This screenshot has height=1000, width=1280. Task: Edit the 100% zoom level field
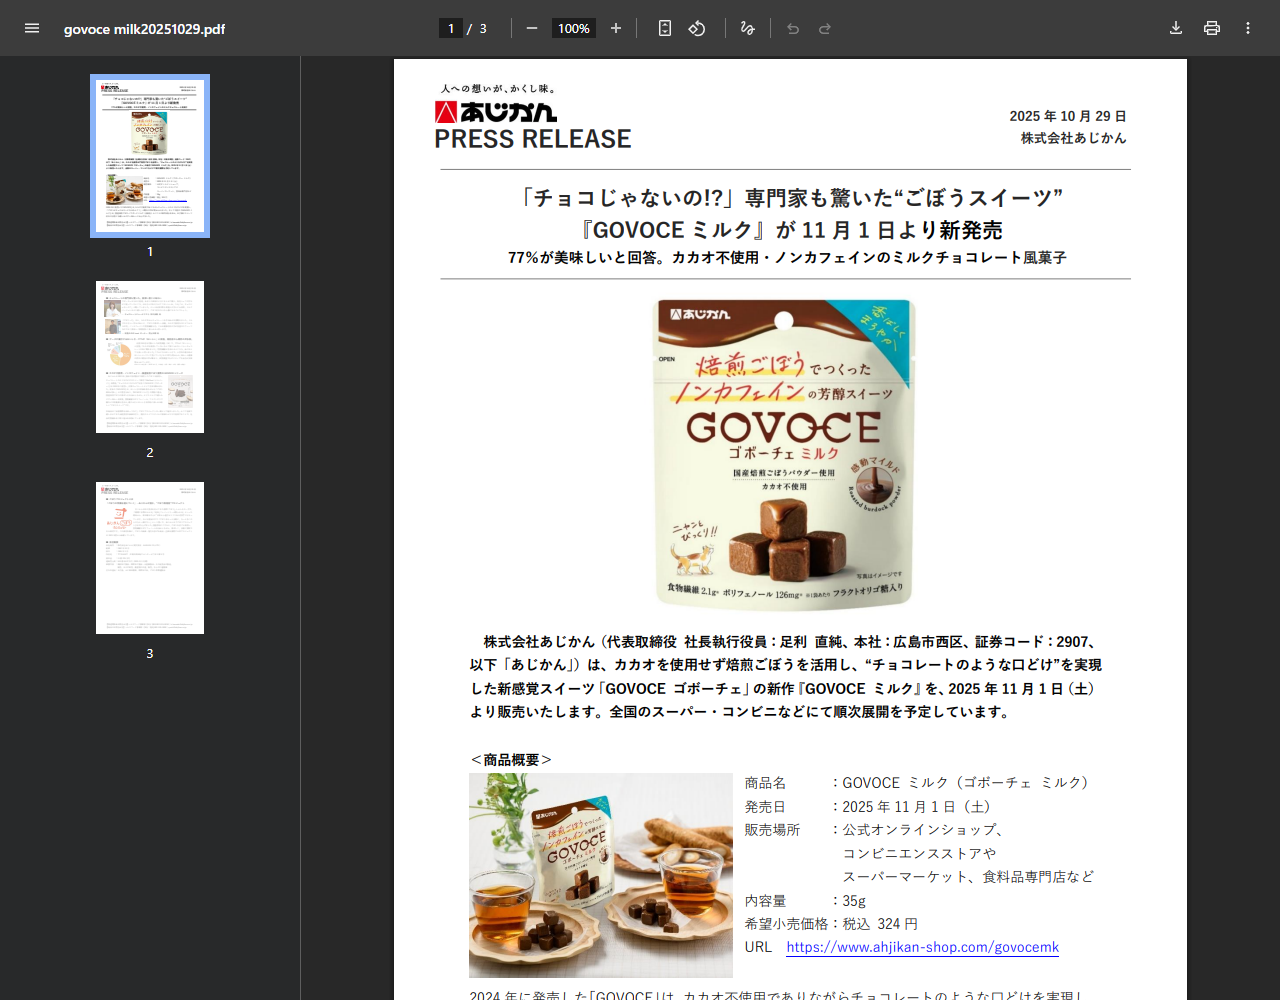point(574,28)
